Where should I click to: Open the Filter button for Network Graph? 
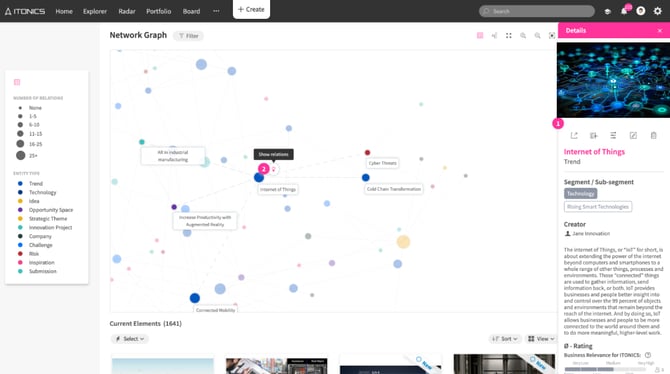tap(188, 36)
